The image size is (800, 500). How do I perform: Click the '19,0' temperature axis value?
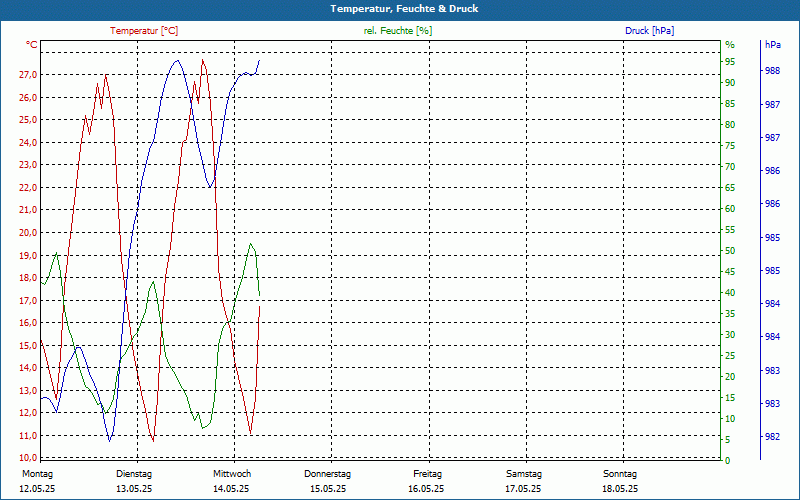[28, 255]
